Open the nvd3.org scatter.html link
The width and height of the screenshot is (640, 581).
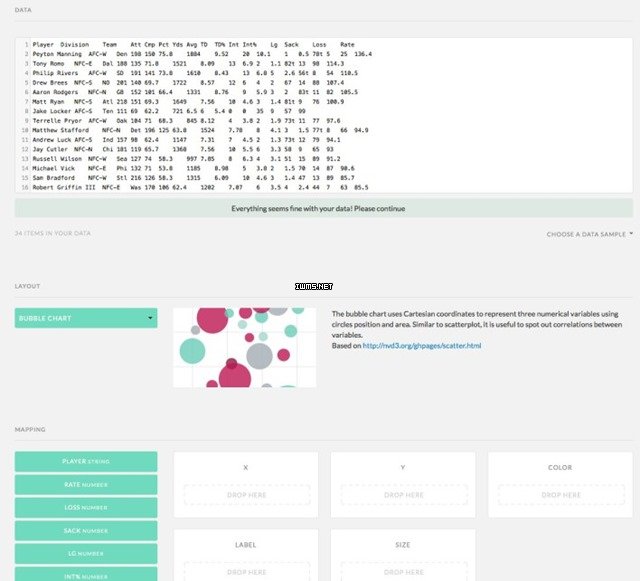click(x=421, y=346)
